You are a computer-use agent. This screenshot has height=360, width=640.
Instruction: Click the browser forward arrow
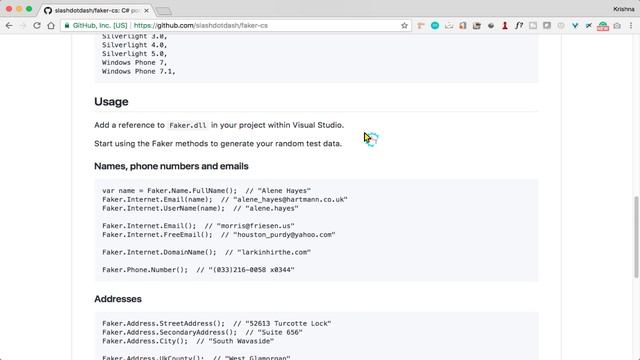pos(23,25)
